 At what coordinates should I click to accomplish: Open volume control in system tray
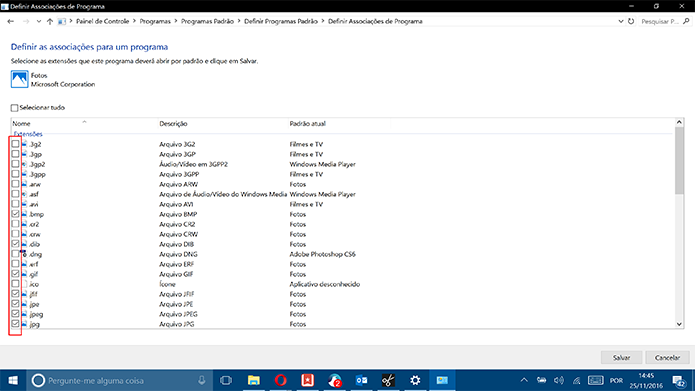click(x=559, y=380)
